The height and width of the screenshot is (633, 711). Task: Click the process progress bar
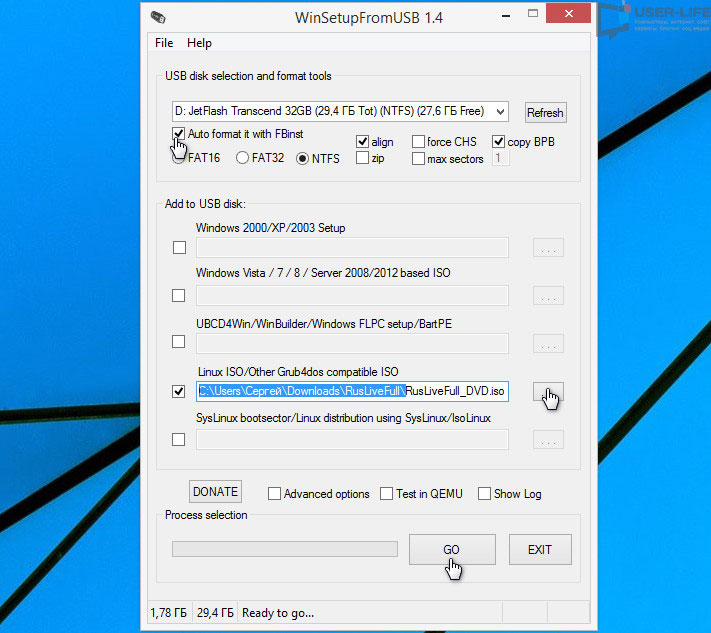285,549
